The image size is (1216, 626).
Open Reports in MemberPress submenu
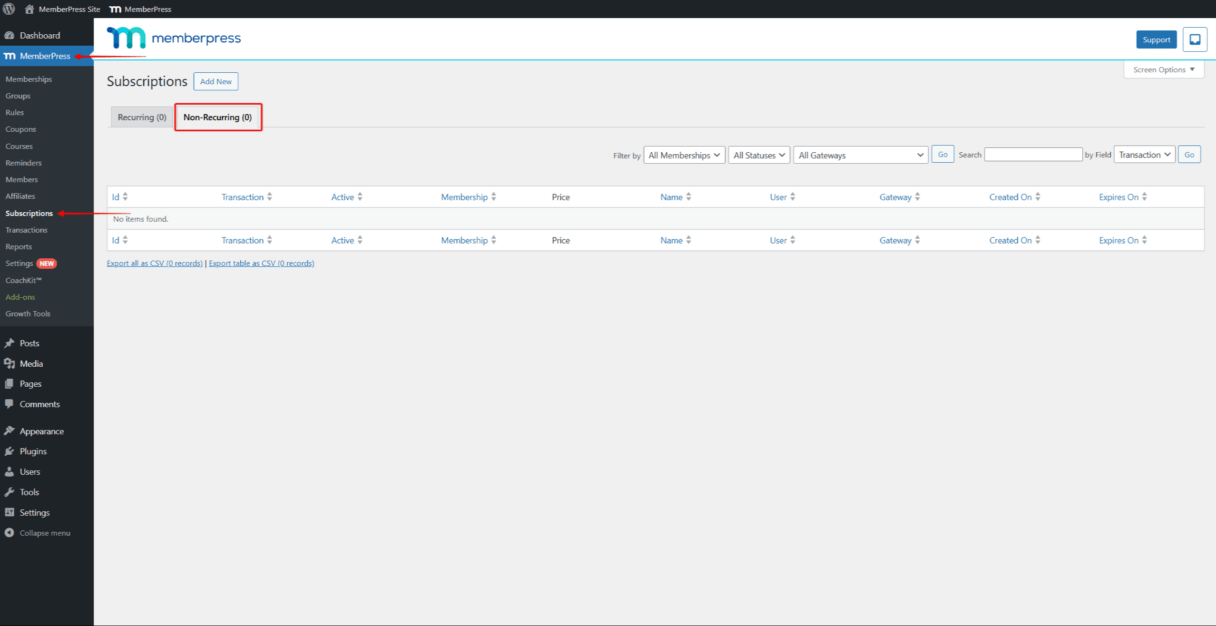coord(18,246)
